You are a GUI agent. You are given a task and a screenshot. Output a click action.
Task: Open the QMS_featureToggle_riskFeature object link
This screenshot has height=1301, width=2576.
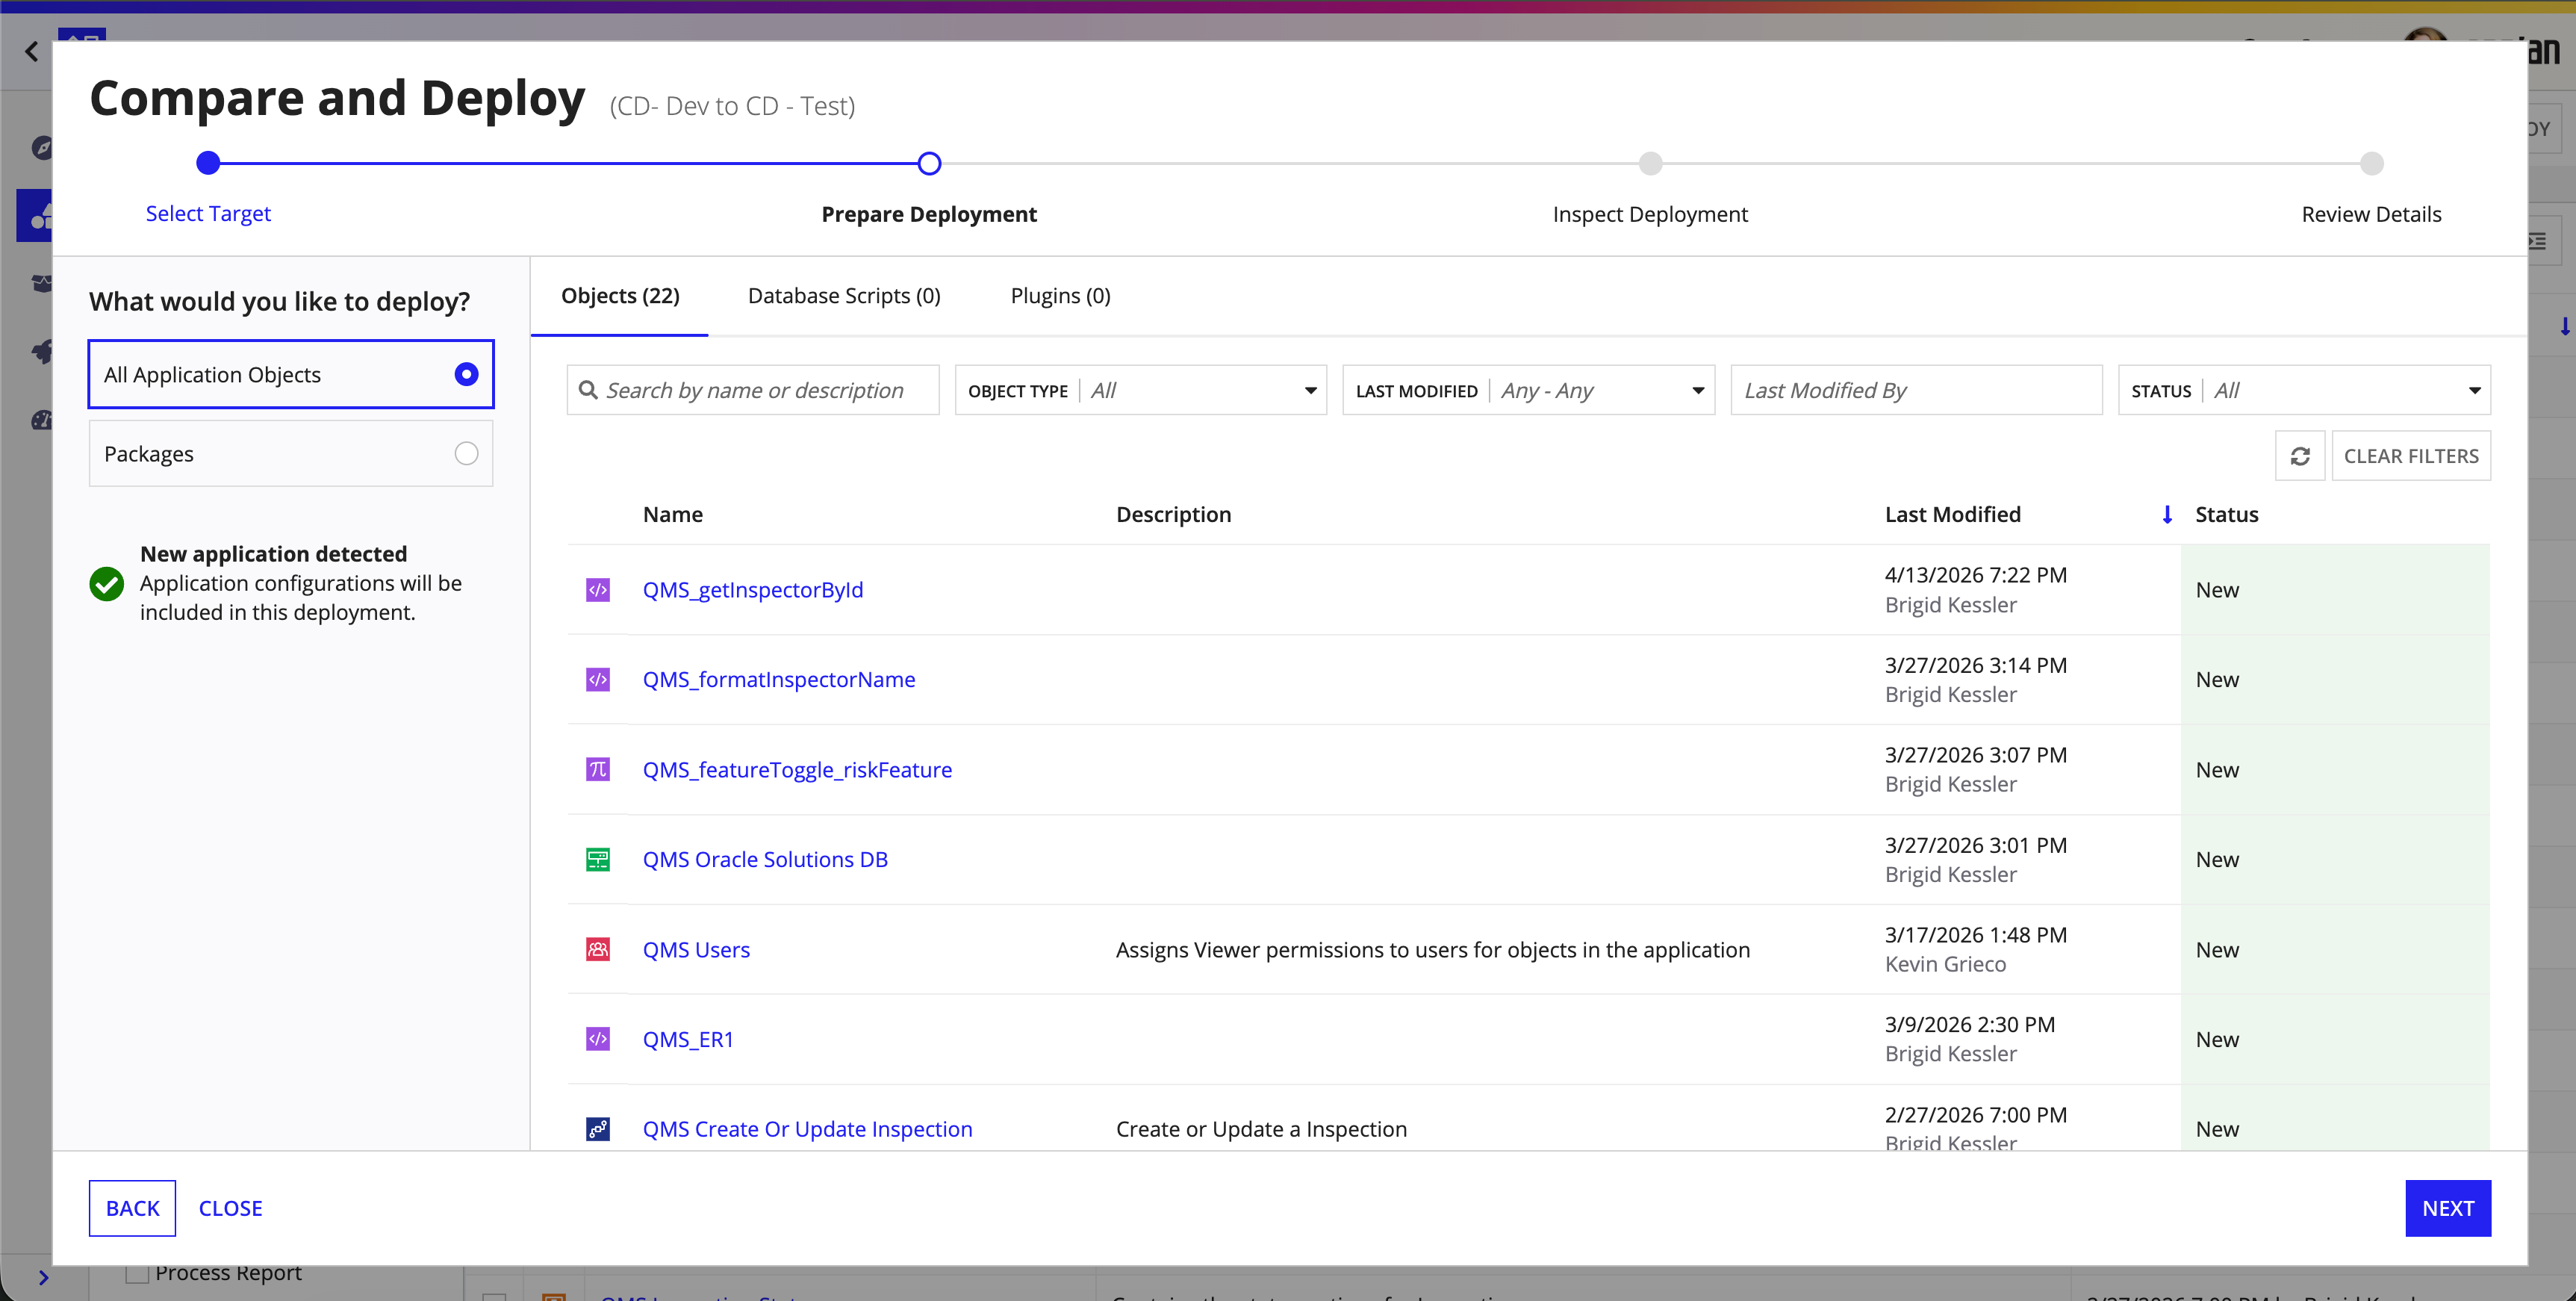797,770
